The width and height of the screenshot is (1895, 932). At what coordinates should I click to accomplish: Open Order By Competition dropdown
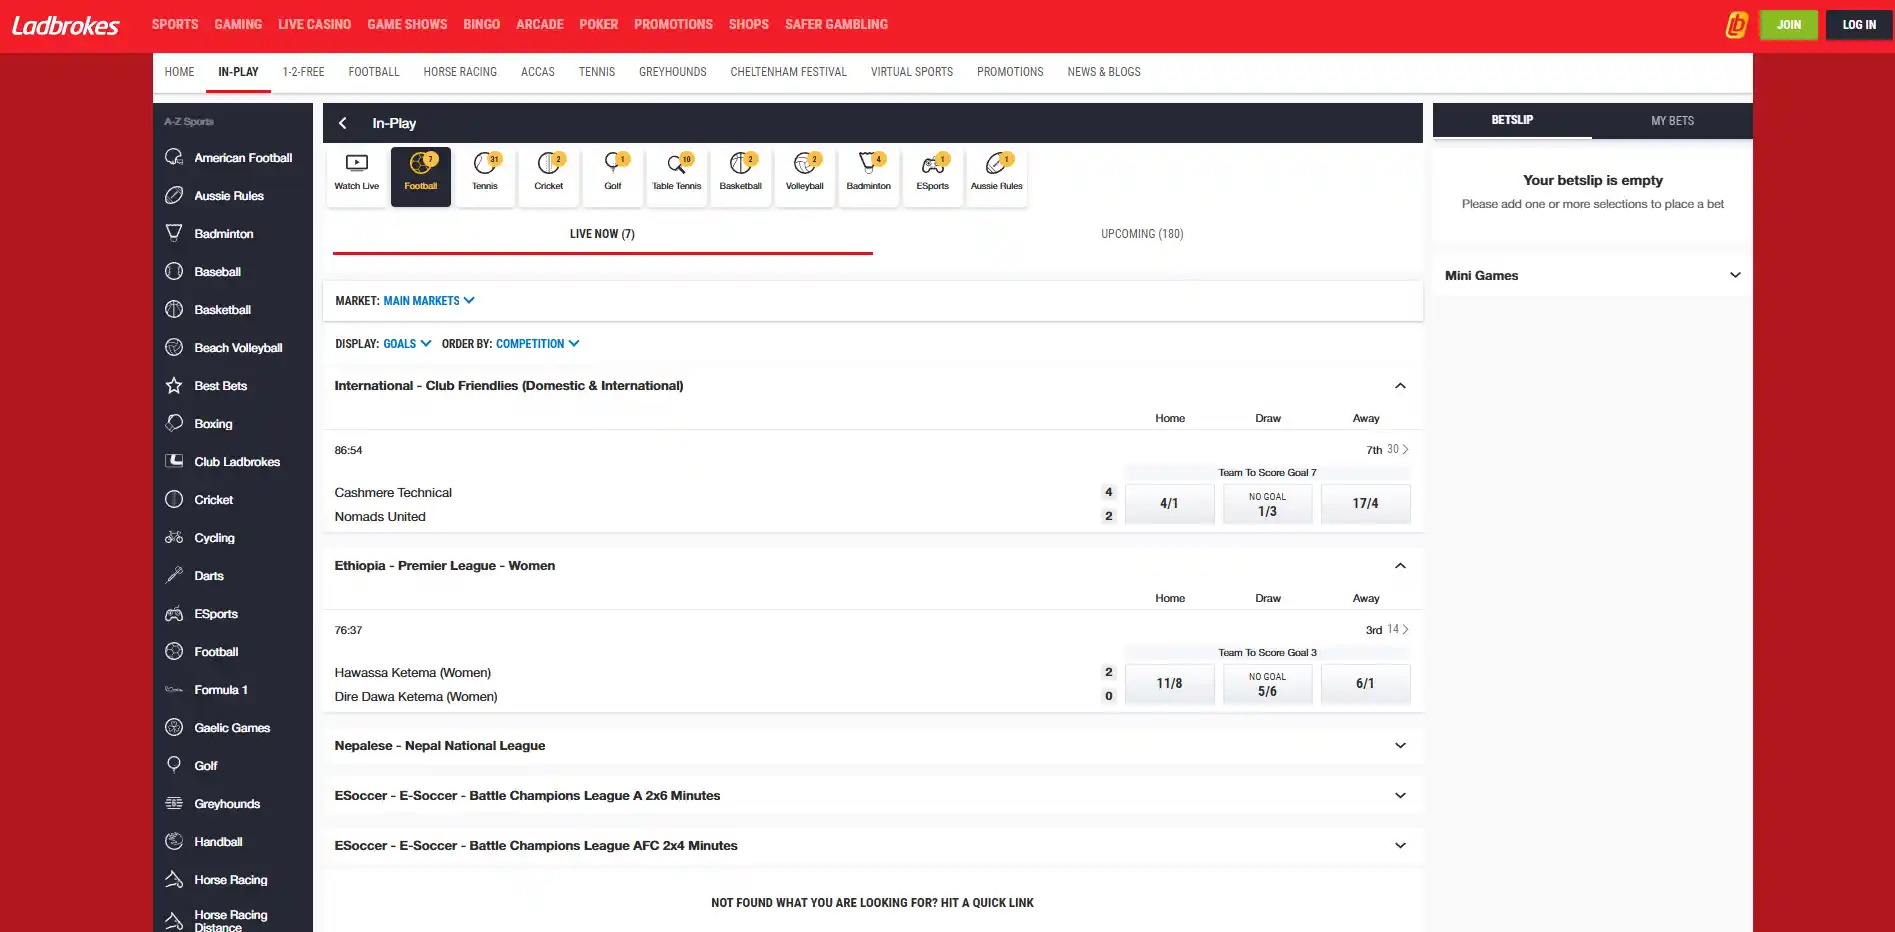pos(538,344)
